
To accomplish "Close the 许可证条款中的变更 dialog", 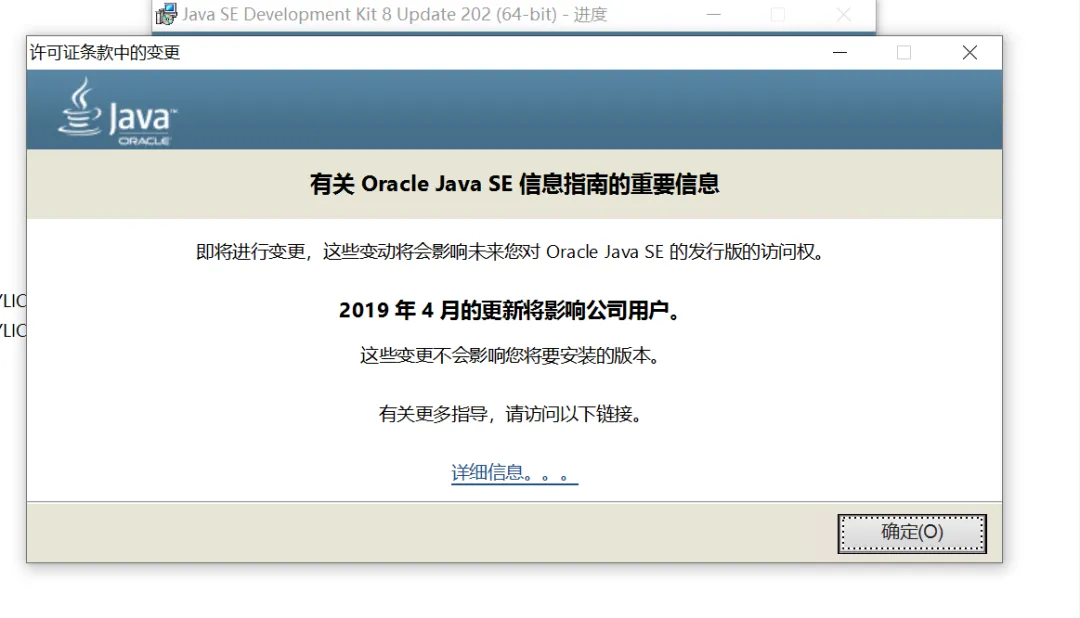I will [970, 52].
